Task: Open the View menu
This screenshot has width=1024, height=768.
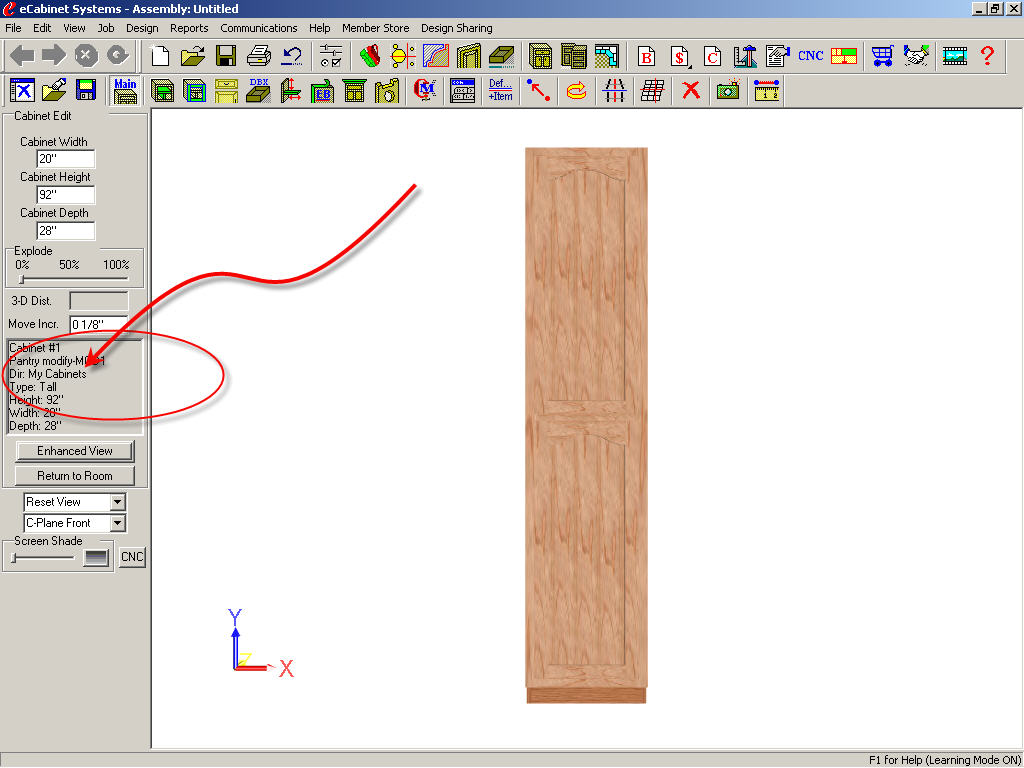Action: tap(74, 28)
